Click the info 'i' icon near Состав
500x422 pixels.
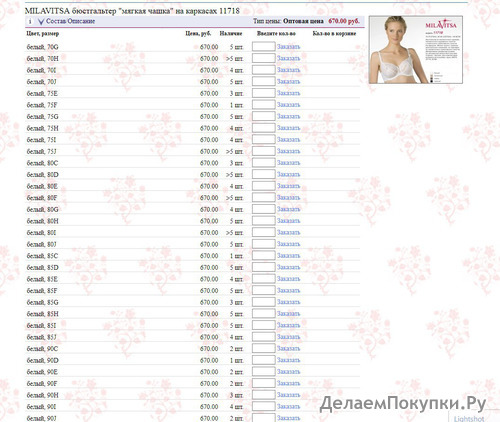click(30, 21)
